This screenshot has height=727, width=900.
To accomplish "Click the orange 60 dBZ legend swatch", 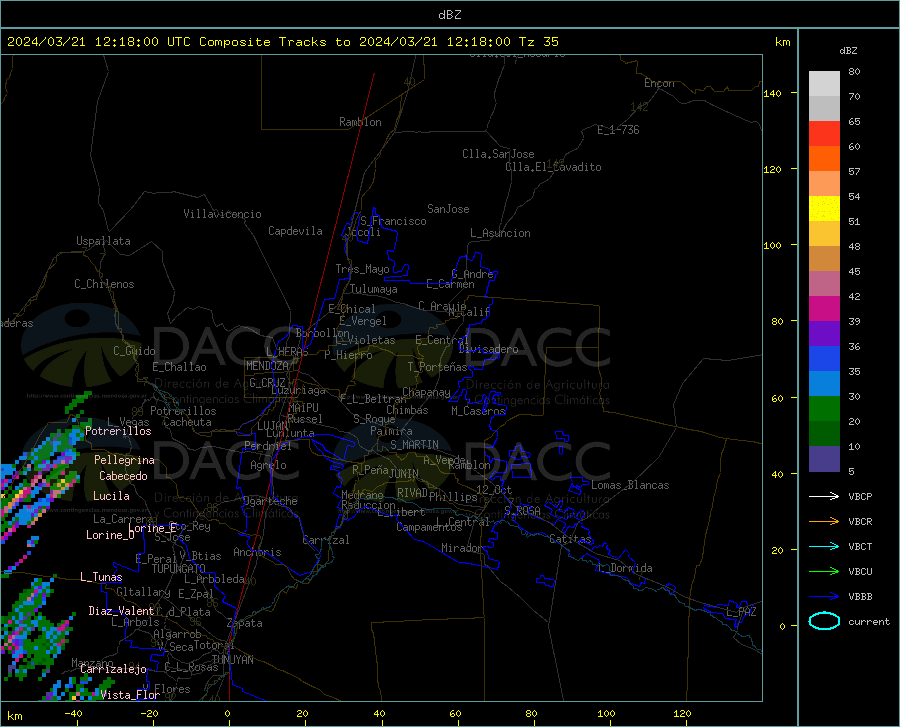I will [x=824, y=158].
